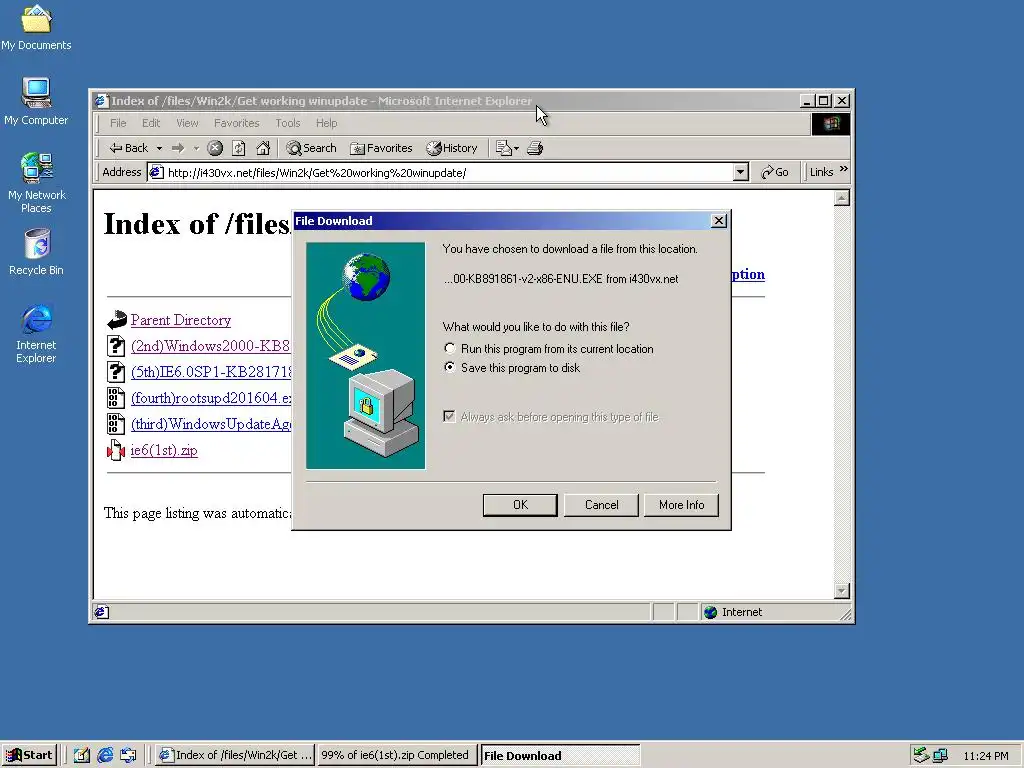
Task: Click the (fourth)rootsupd binary file icon
Action: pos(116,398)
